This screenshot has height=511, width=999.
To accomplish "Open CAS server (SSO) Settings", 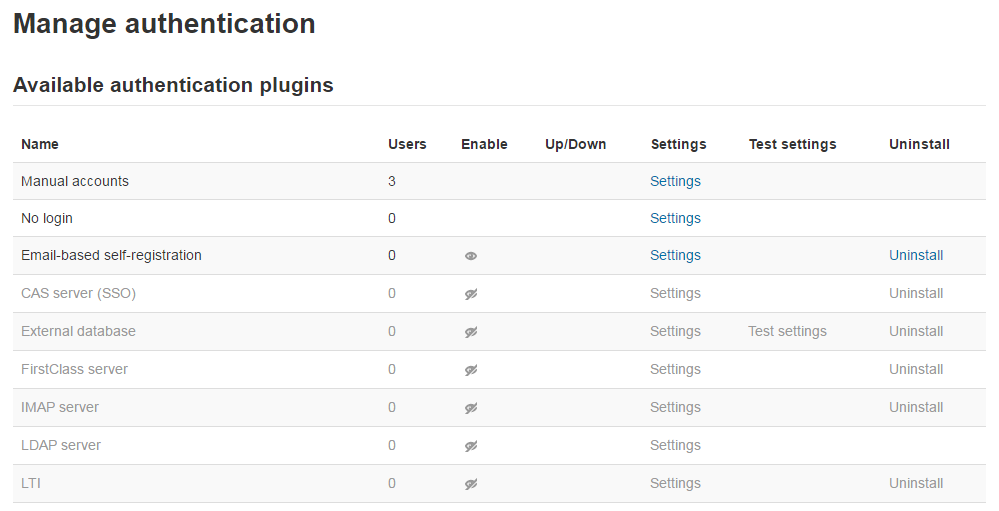I will [x=675, y=293].
